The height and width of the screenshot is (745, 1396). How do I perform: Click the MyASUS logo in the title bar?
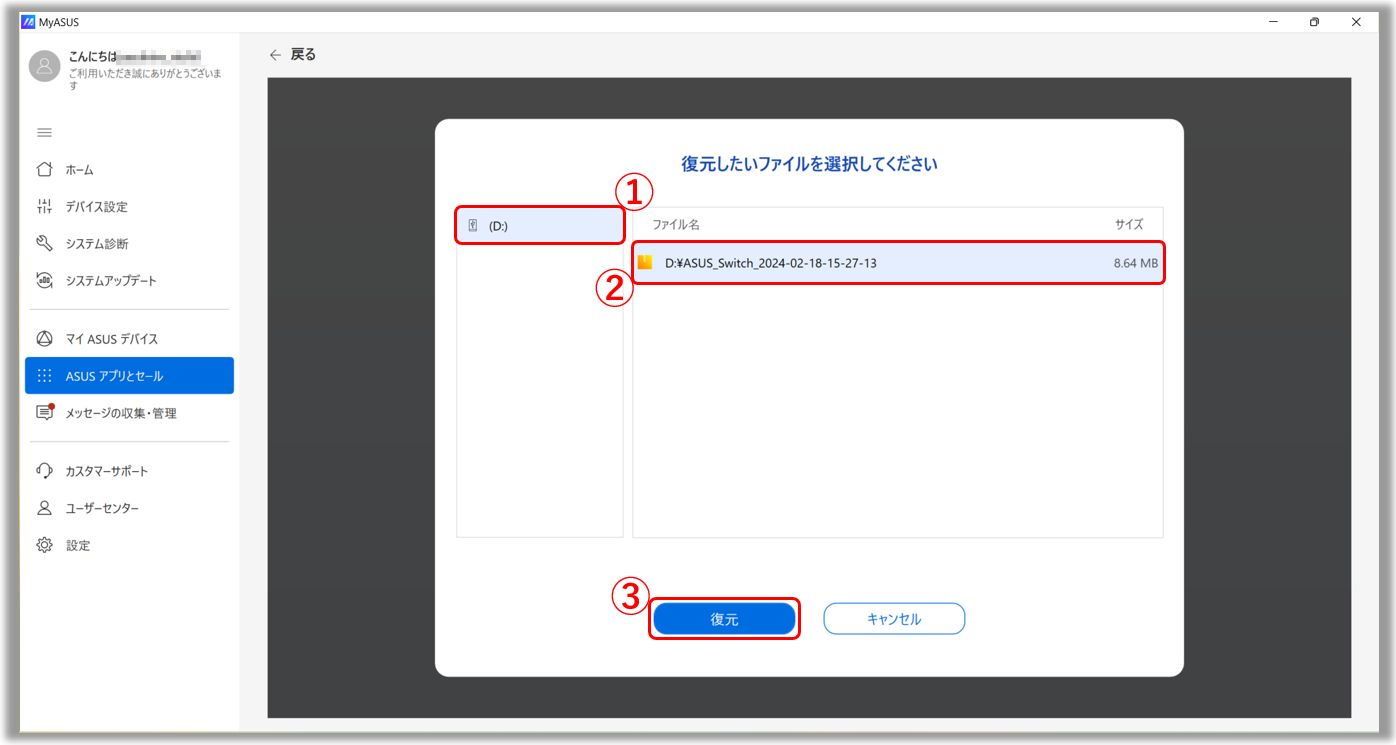tap(28, 22)
